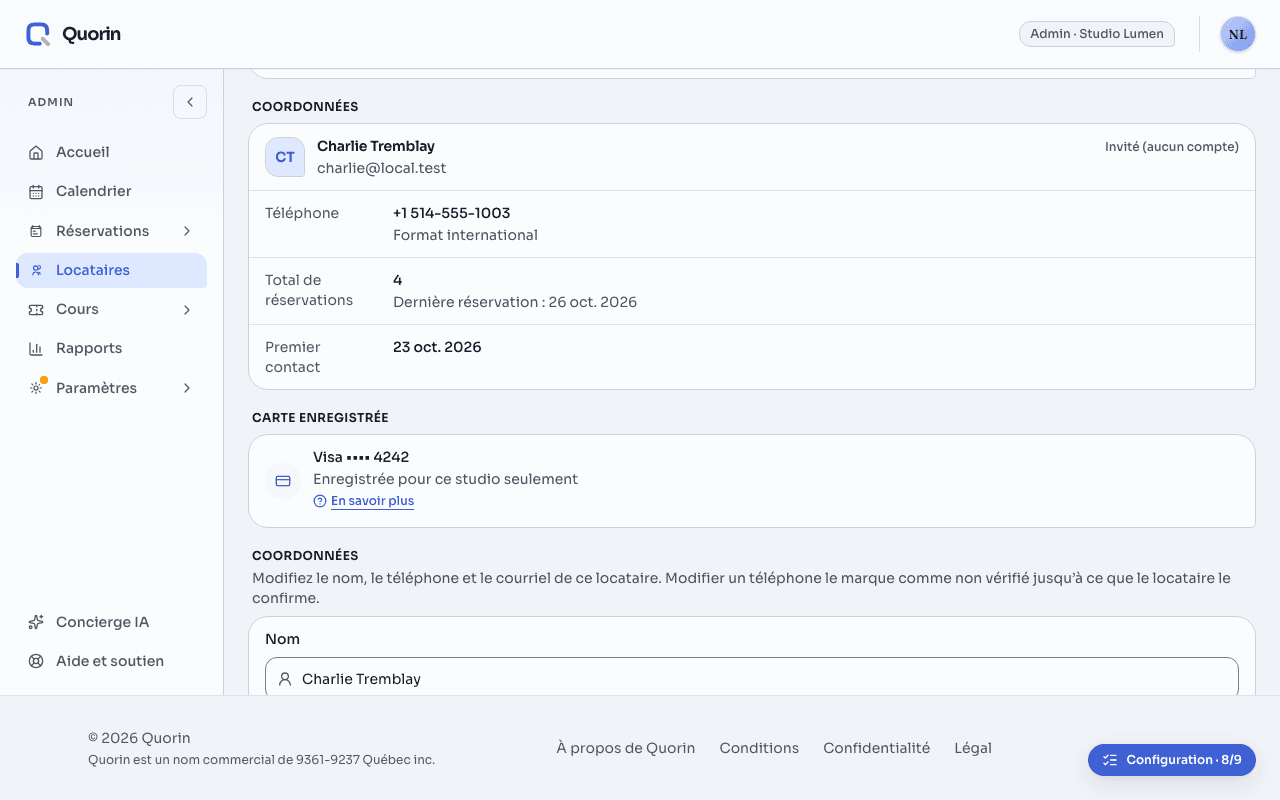
Task: Open Rapports in the sidebar
Action: pos(112,349)
